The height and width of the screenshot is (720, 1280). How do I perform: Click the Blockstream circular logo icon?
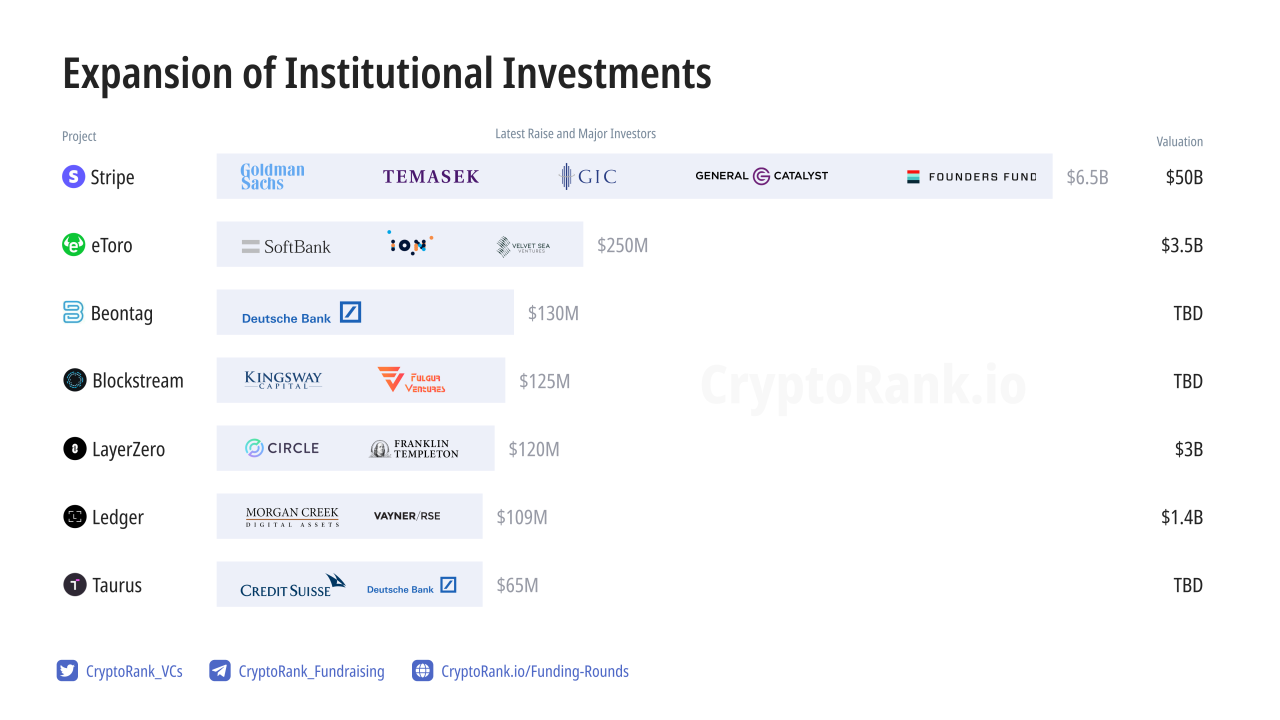click(x=75, y=381)
